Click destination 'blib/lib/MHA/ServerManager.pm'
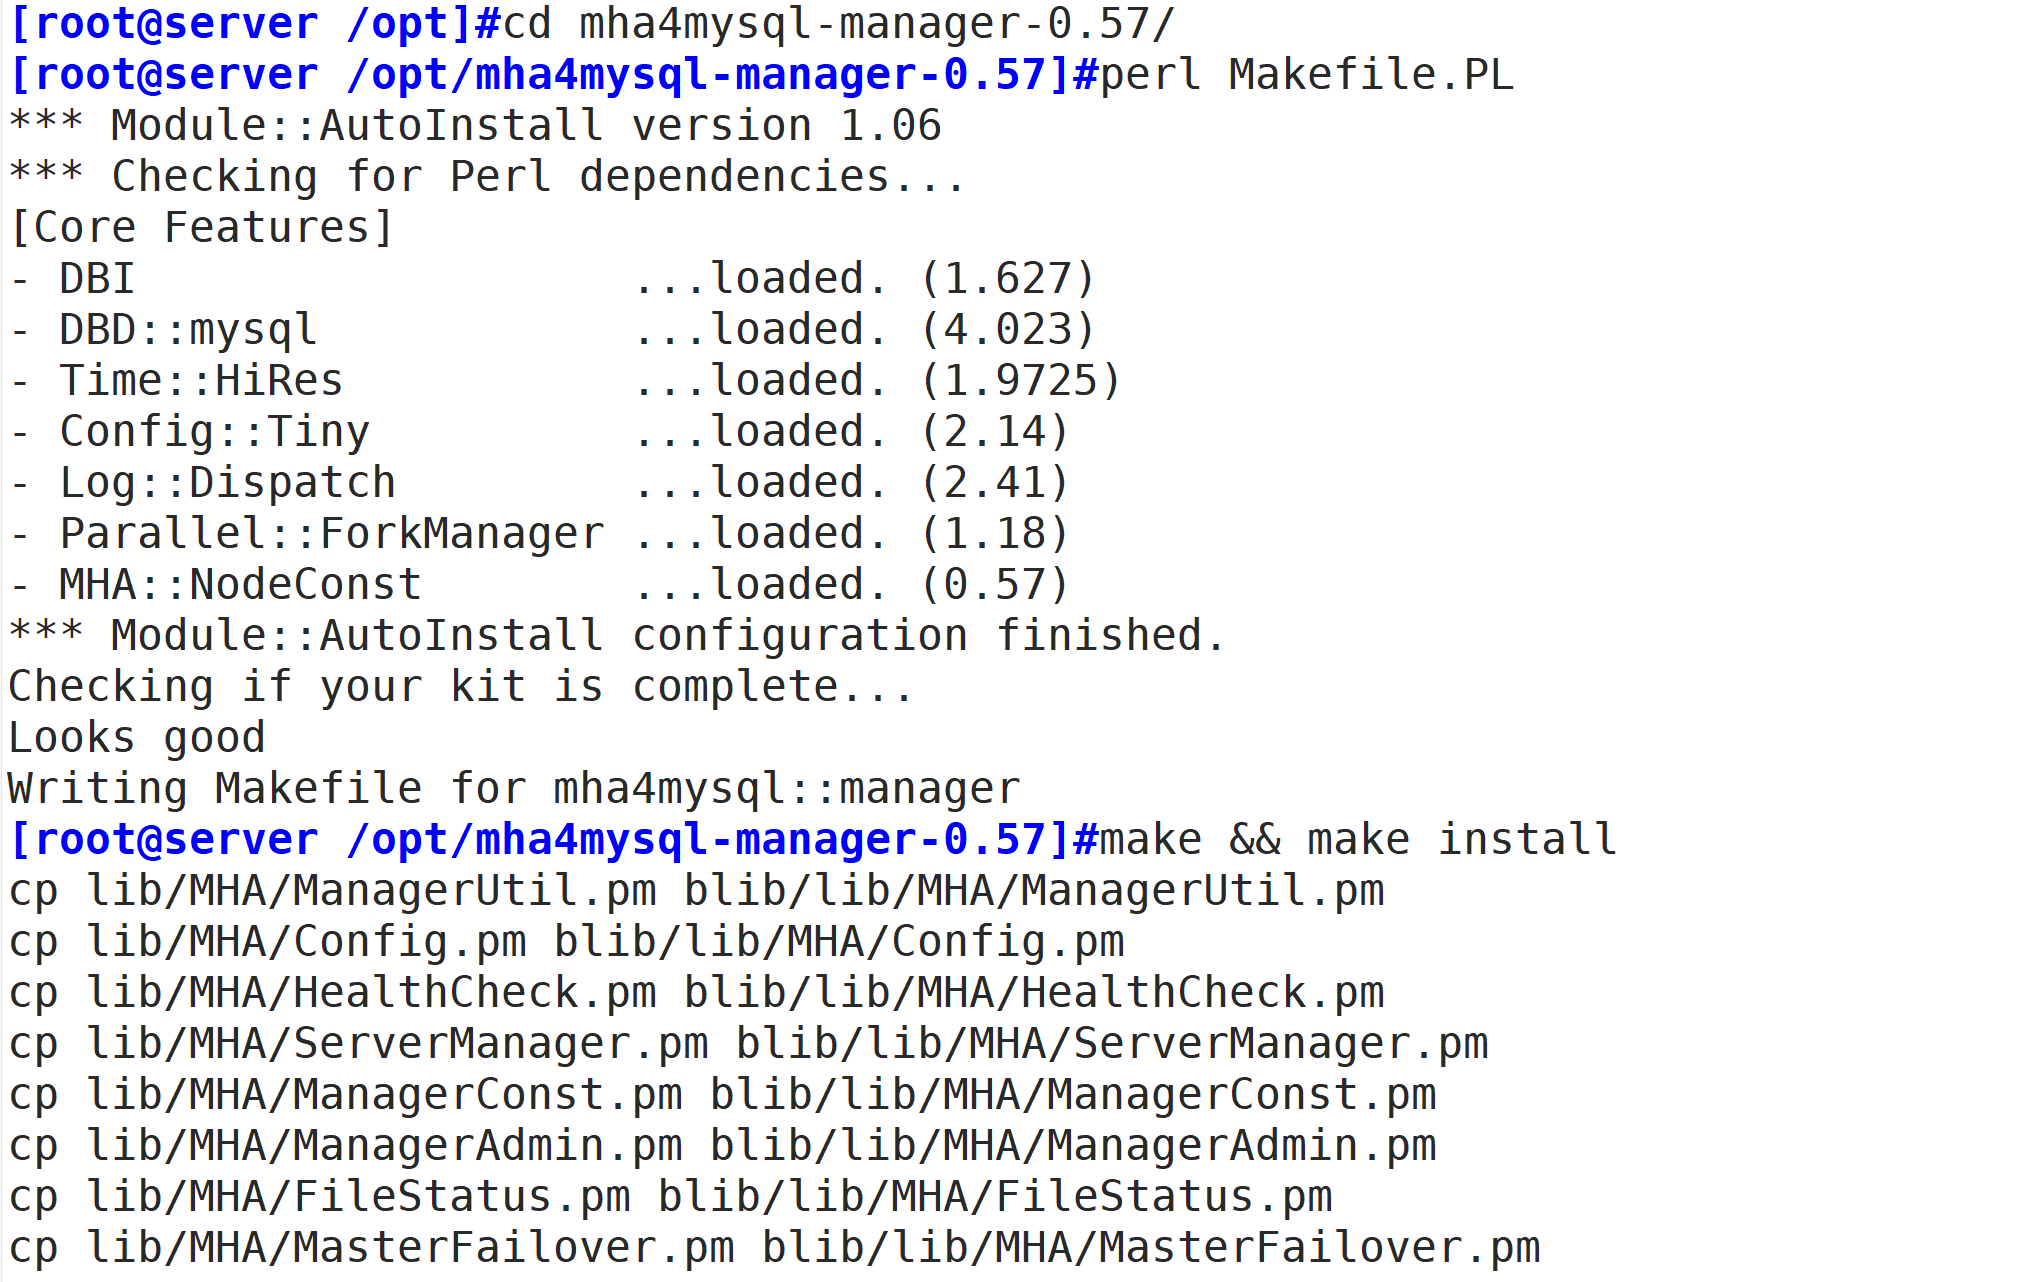The height and width of the screenshot is (1282, 2035). [x=1113, y=1044]
